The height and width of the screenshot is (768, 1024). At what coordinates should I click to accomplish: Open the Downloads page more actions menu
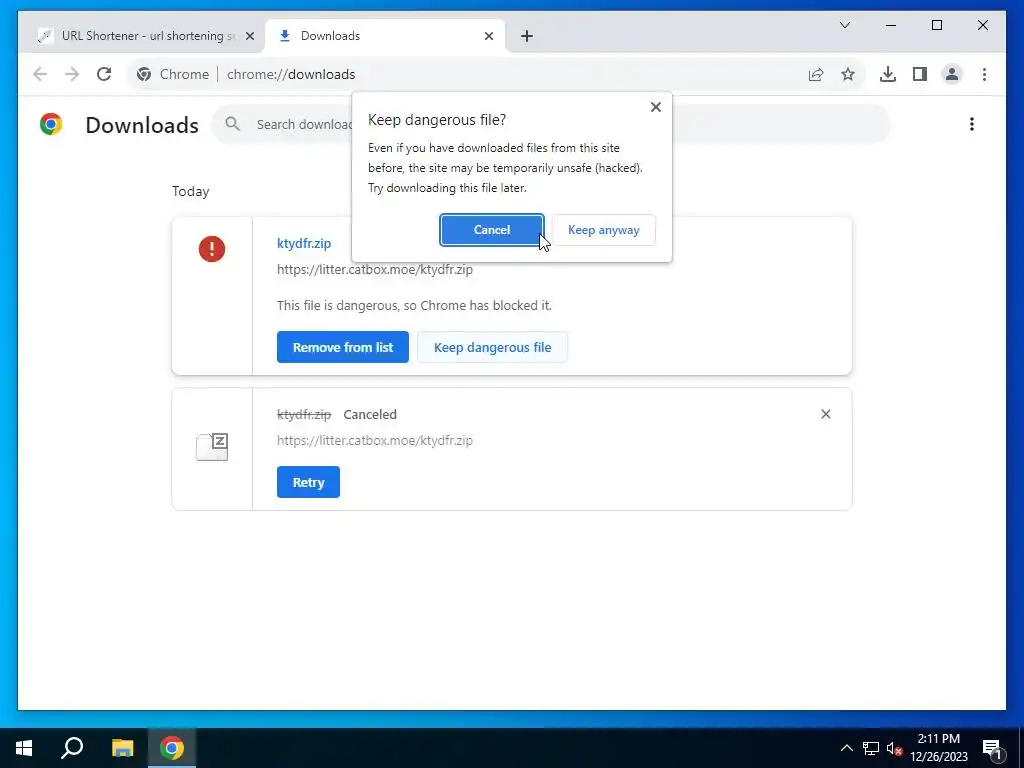[x=972, y=124]
